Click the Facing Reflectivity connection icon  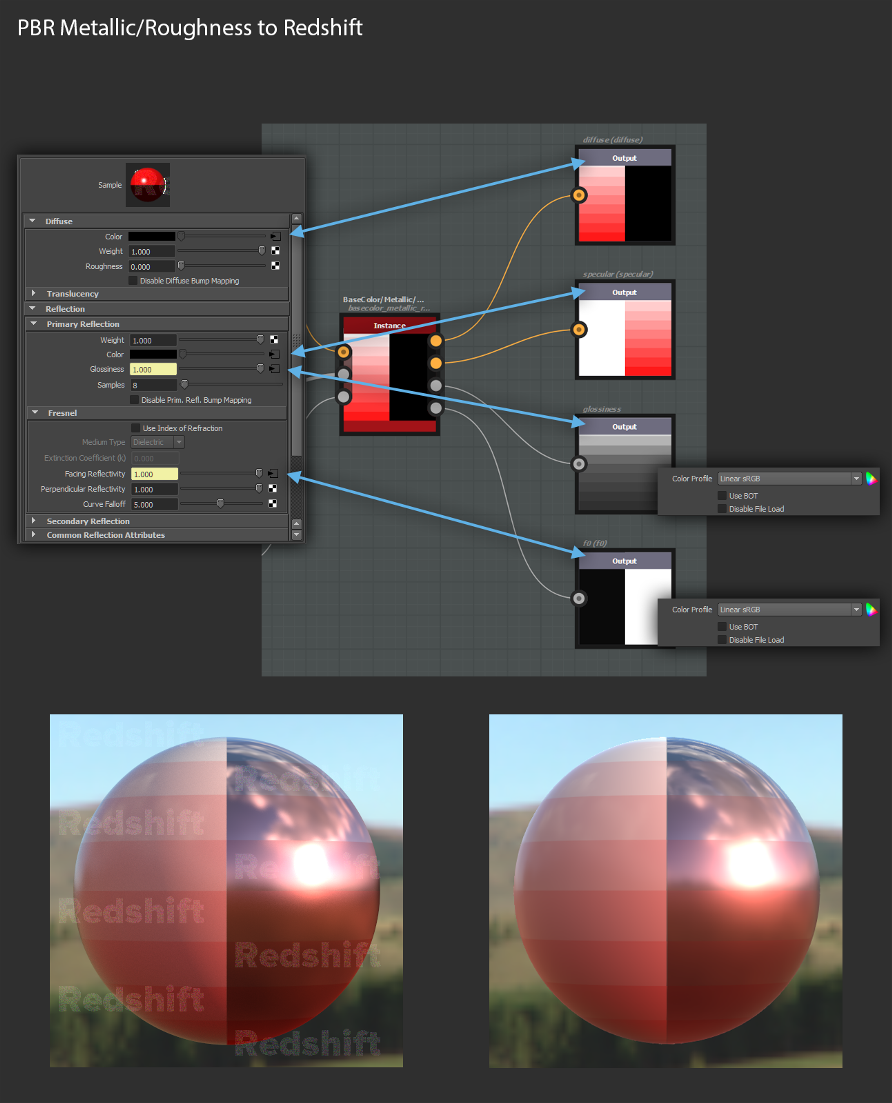click(x=273, y=473)
